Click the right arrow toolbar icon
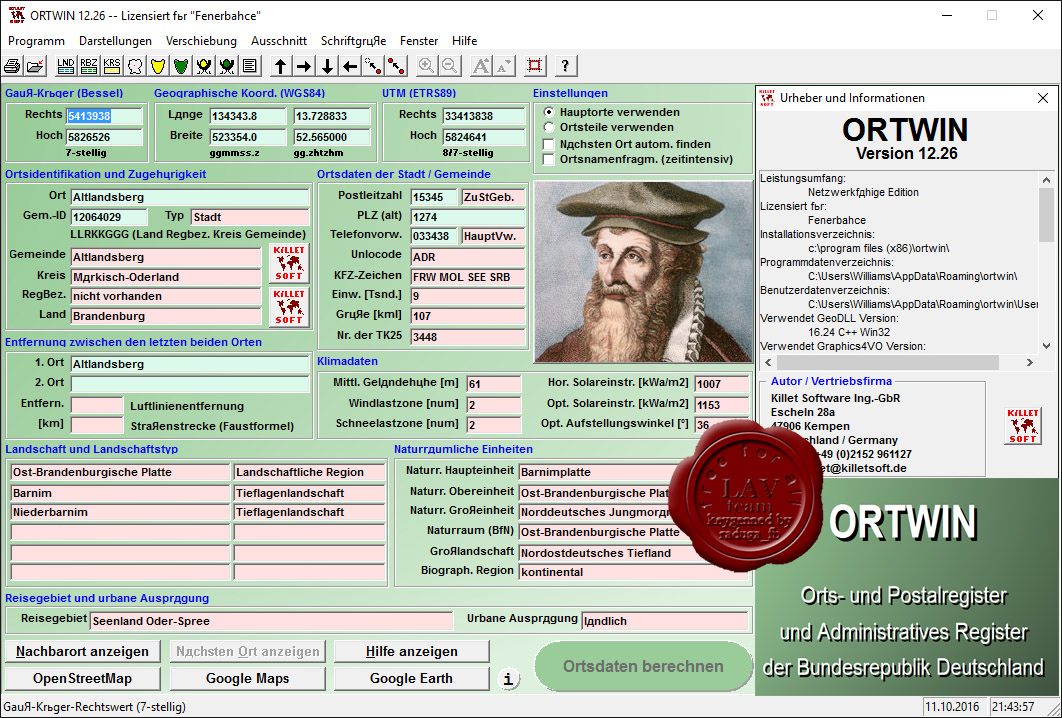Viewport: 1062px width, 718px height. point(304,66)
